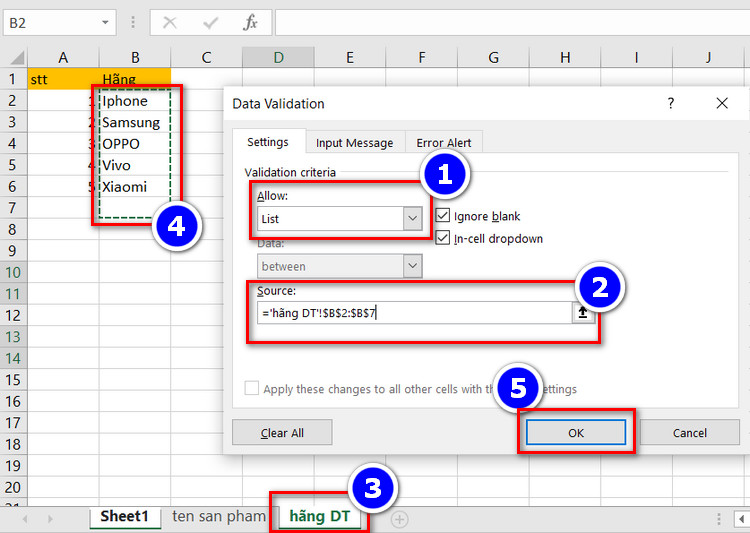Click inside the Source input field

pyautogui.click(x=415, y=313)
